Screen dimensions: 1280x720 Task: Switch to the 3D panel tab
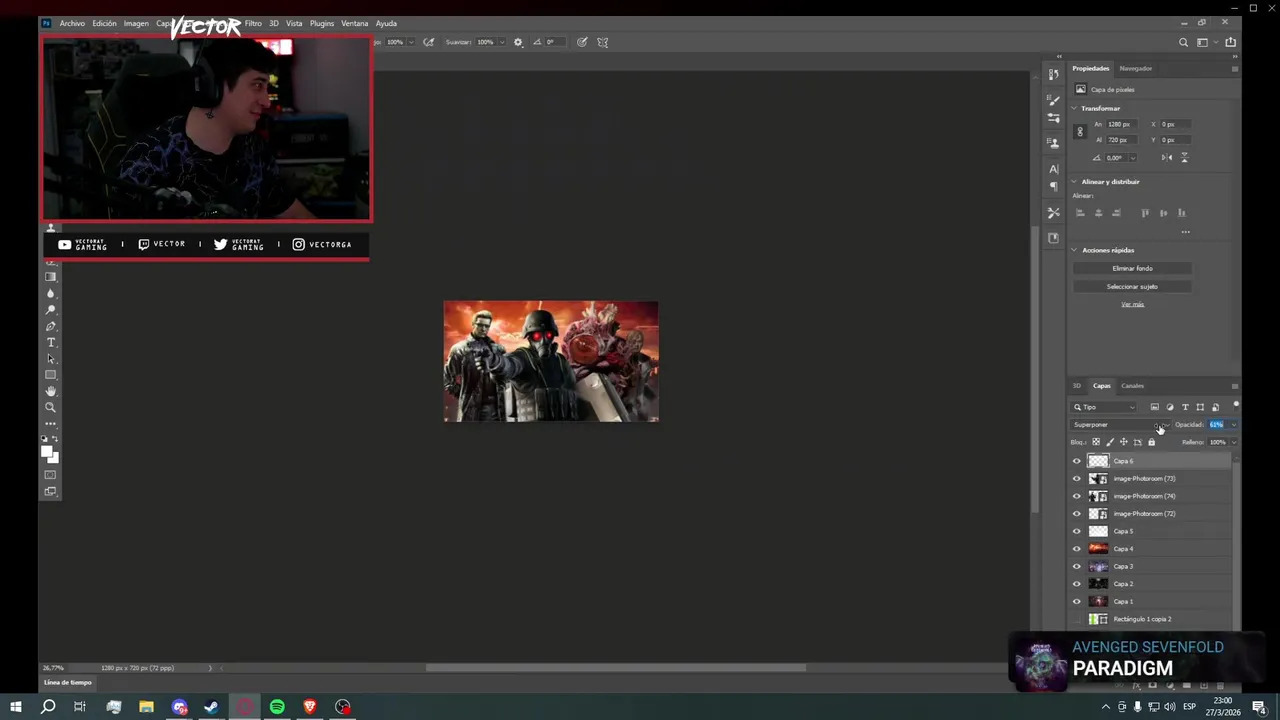pyautogui.click(x=1077, y=386)
